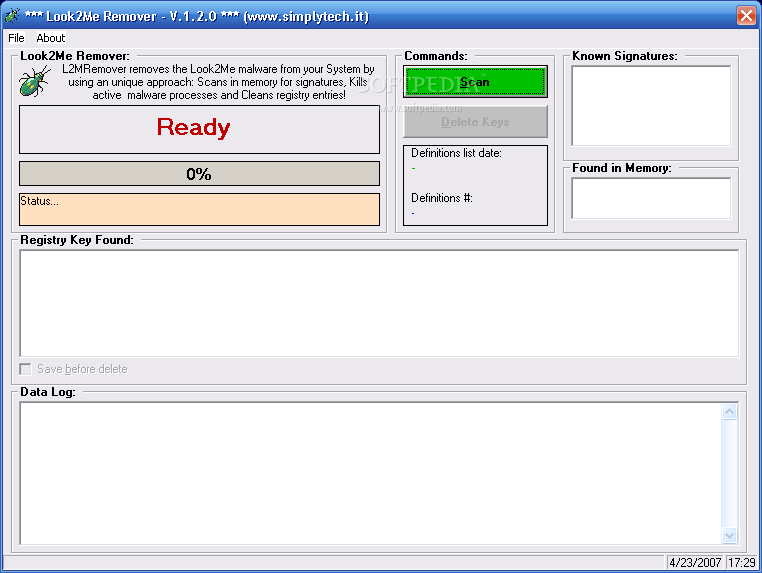This screenshot has width=762, height=573.
Task: Click the L2MRemover description text
Action: coord(218,82)
